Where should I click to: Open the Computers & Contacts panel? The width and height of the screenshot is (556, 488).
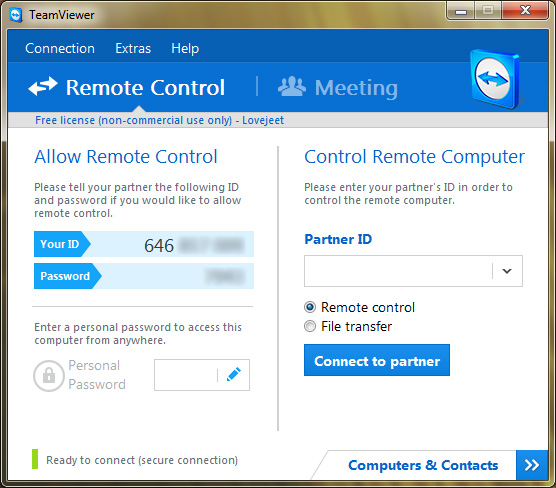[x=423, y=465]
